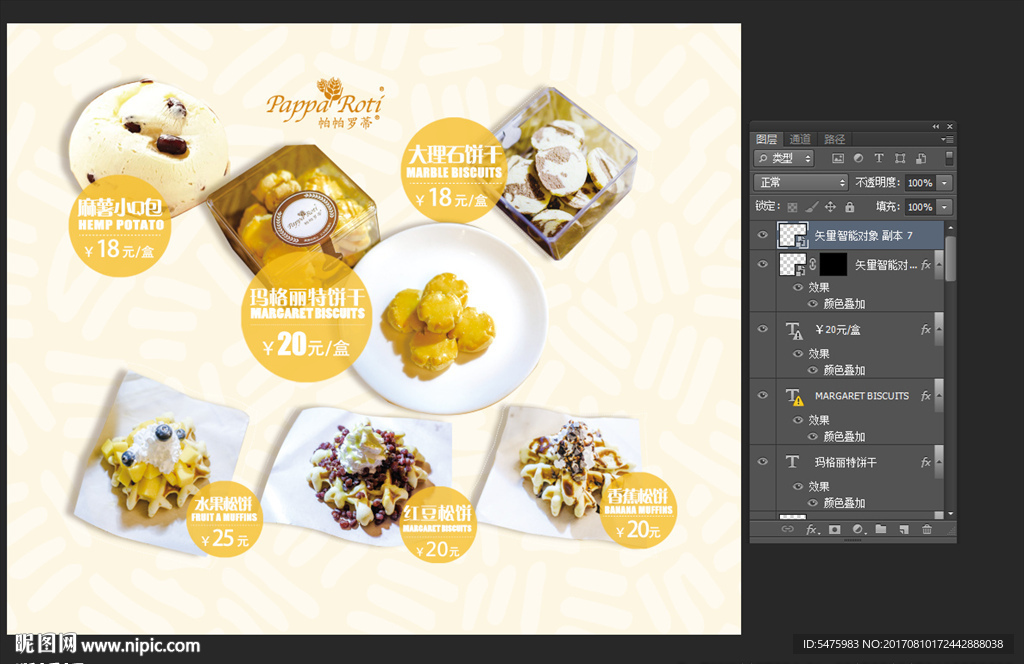
Task: Open the 正常 blend mode dropdown
Action: click(801, 183)
